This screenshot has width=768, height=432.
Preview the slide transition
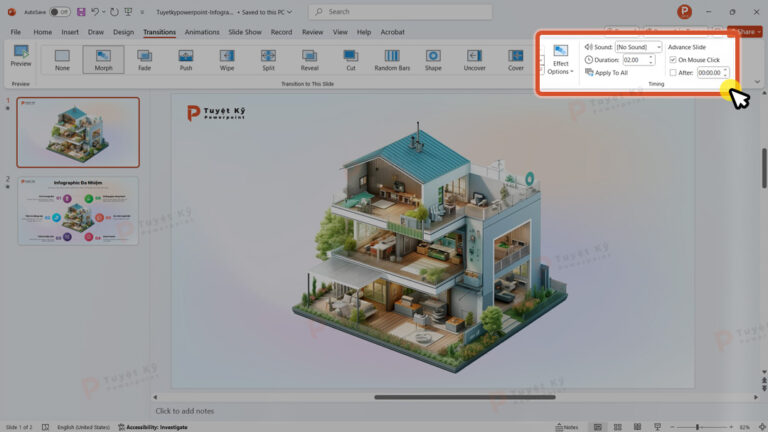(x=21, y=56)
